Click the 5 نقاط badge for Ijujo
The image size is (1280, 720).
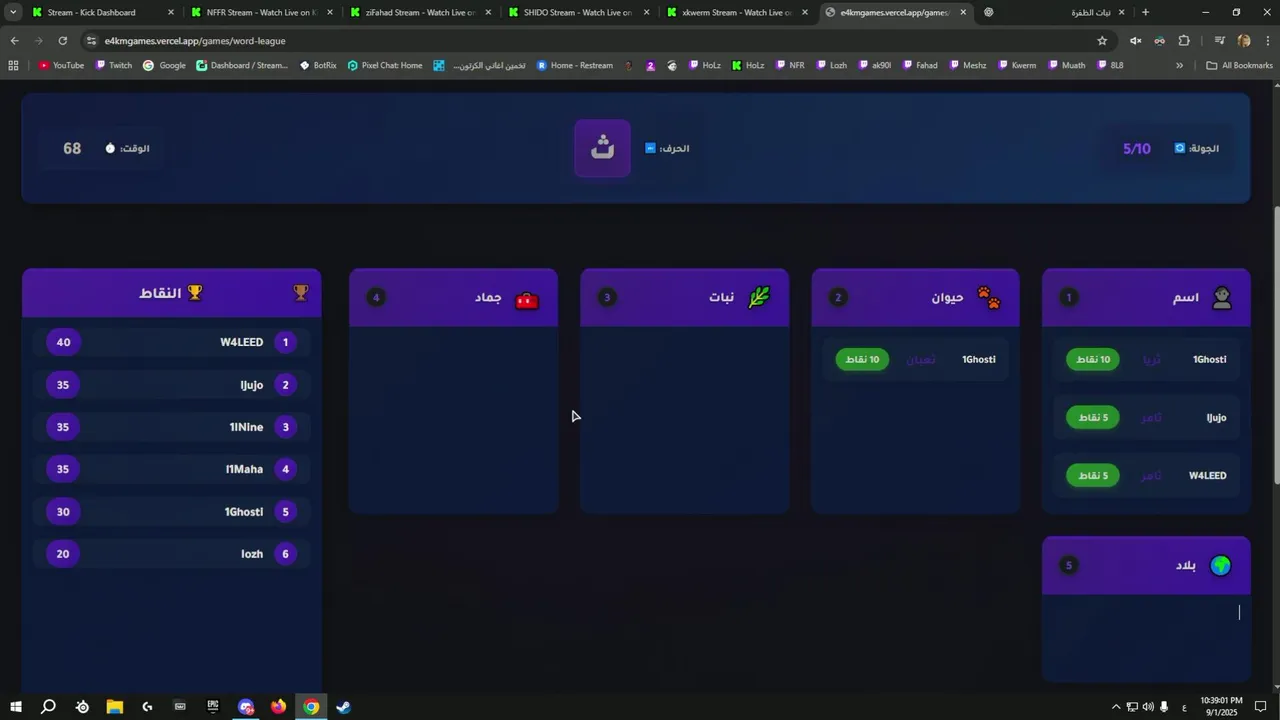coord(1093,418)
